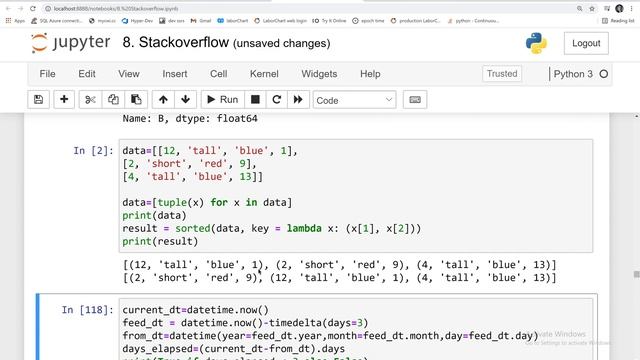Insert a cell below with plus icon
The image size is (640, 360).
pyautogui.click(x=64, y=100)
